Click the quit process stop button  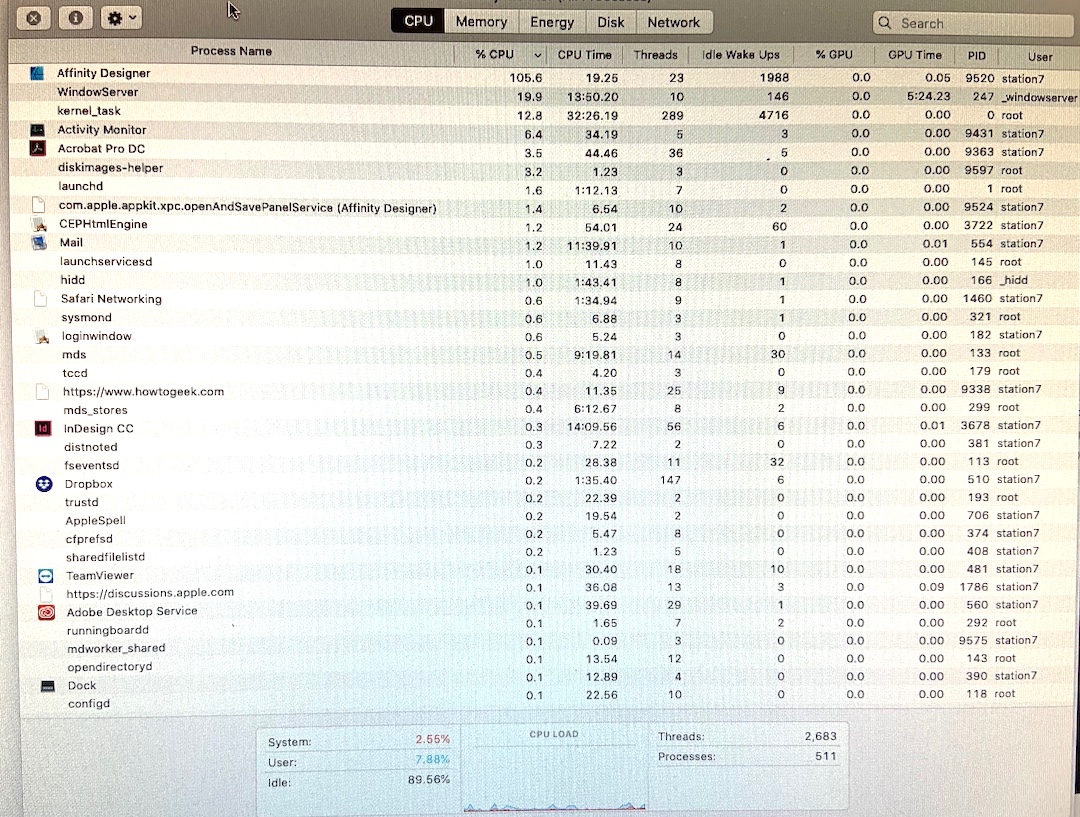pos(33,18)
